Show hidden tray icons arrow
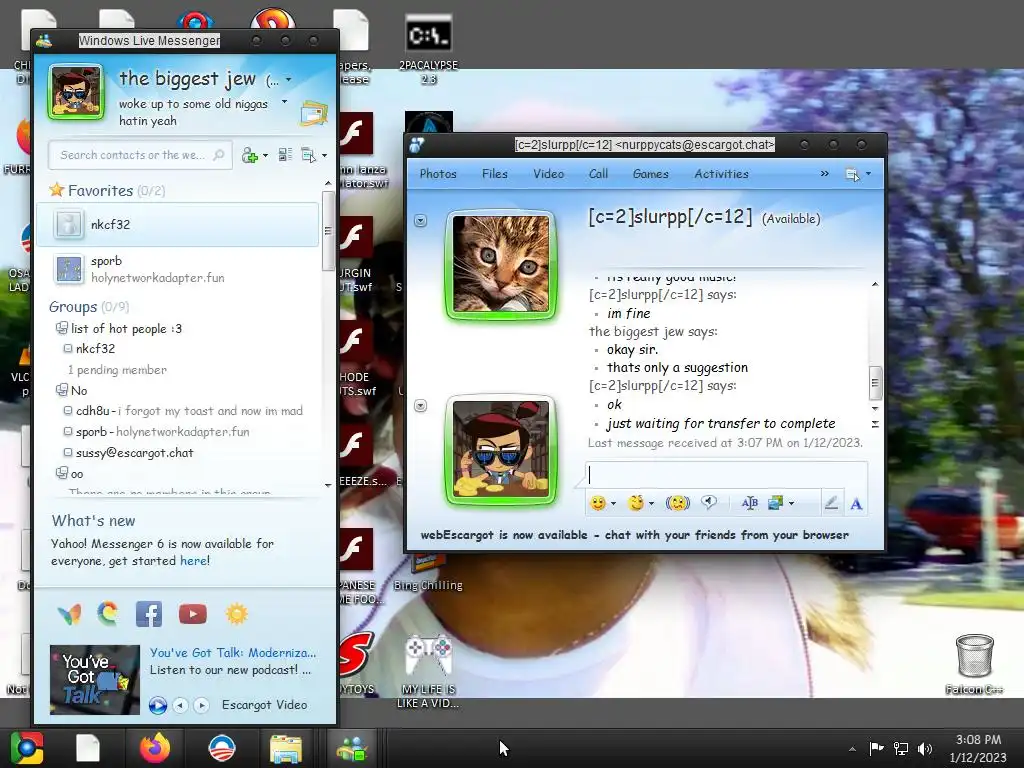1024x768 pixels. coord(852,749)
